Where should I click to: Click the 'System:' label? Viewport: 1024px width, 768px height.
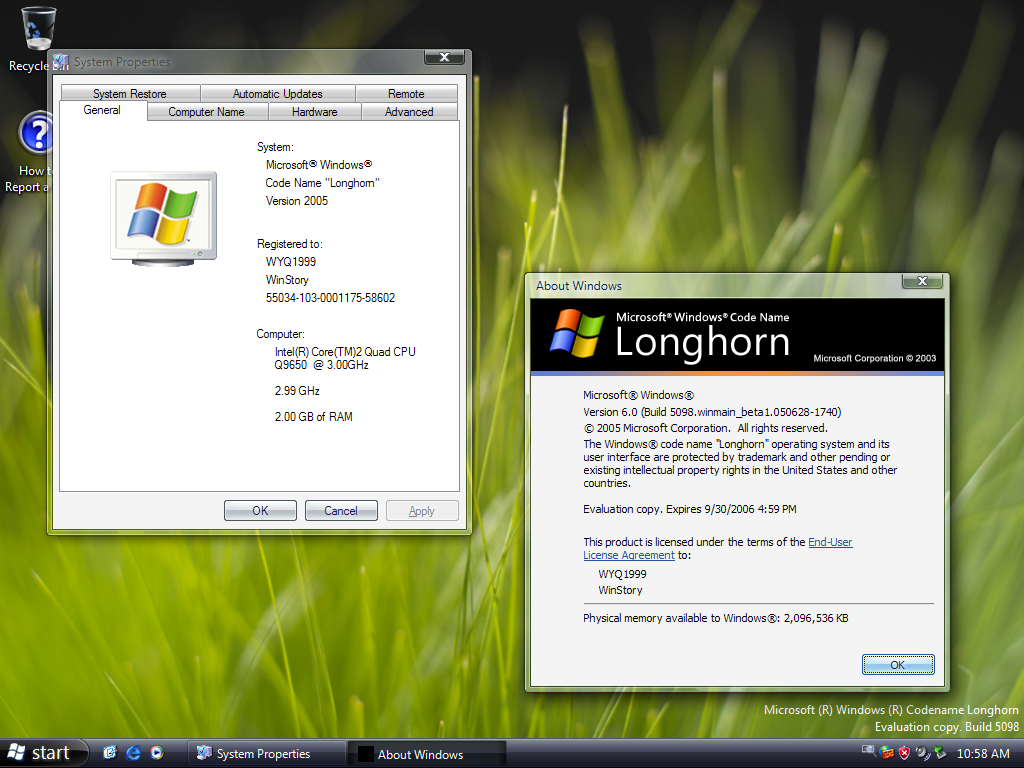pos(275,148)
